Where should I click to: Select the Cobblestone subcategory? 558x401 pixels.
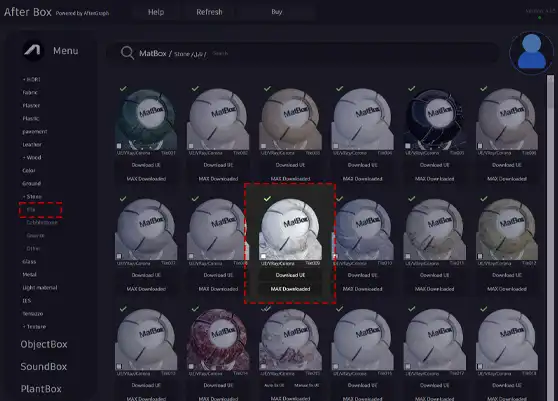[x=42, y=222]
